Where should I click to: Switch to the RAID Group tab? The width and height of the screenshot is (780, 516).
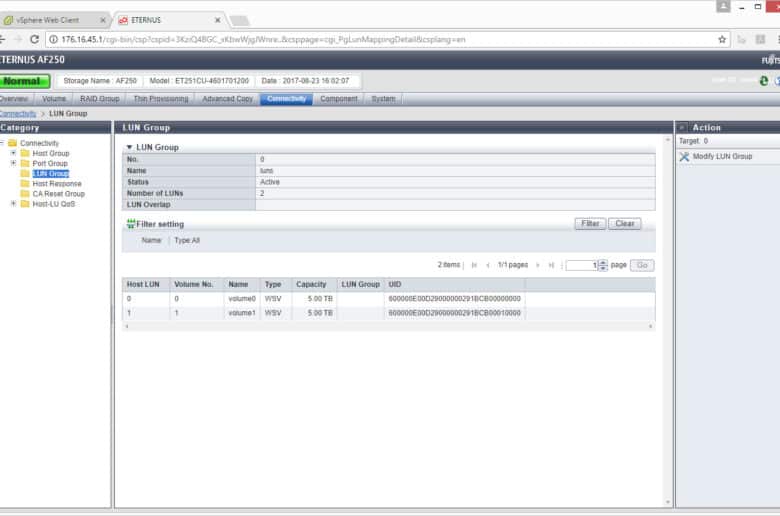click(99, 99)
